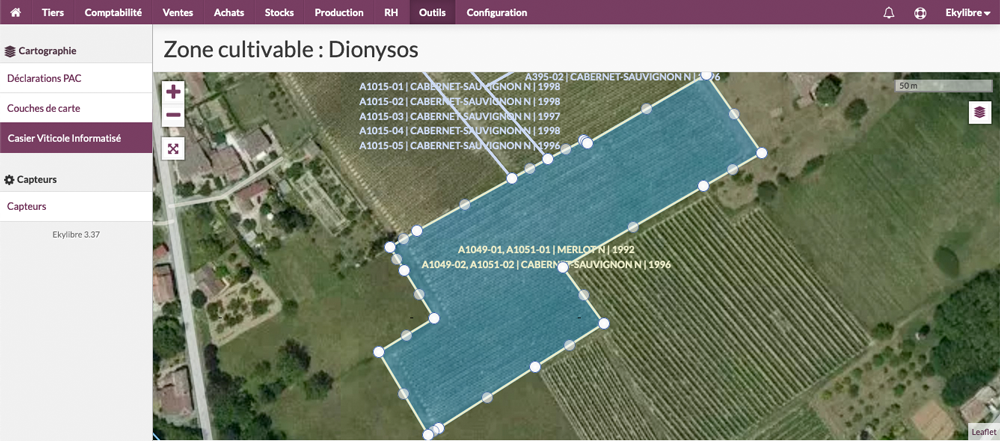Open the Production menu
Screen dimensions: 1000x441
tap(339, 13)
